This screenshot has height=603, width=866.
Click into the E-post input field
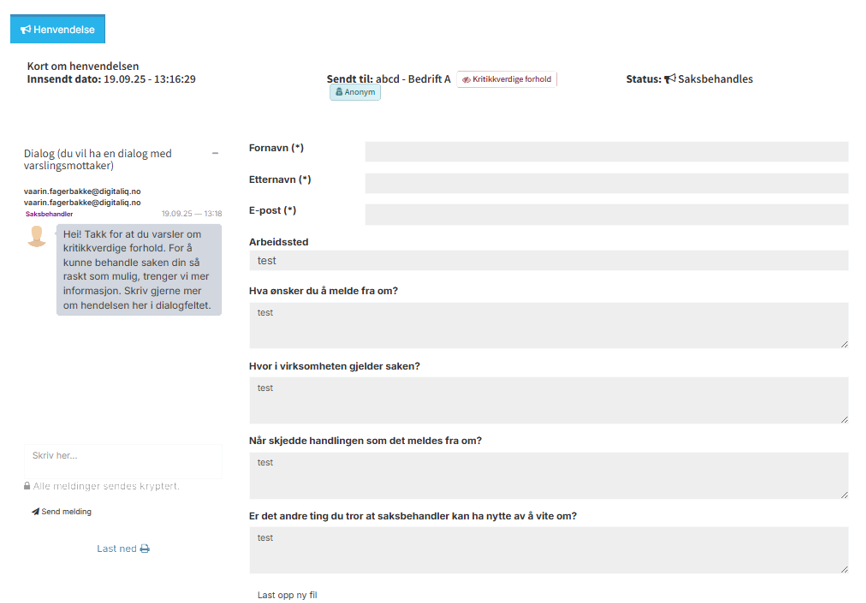[x=606, y=214]
